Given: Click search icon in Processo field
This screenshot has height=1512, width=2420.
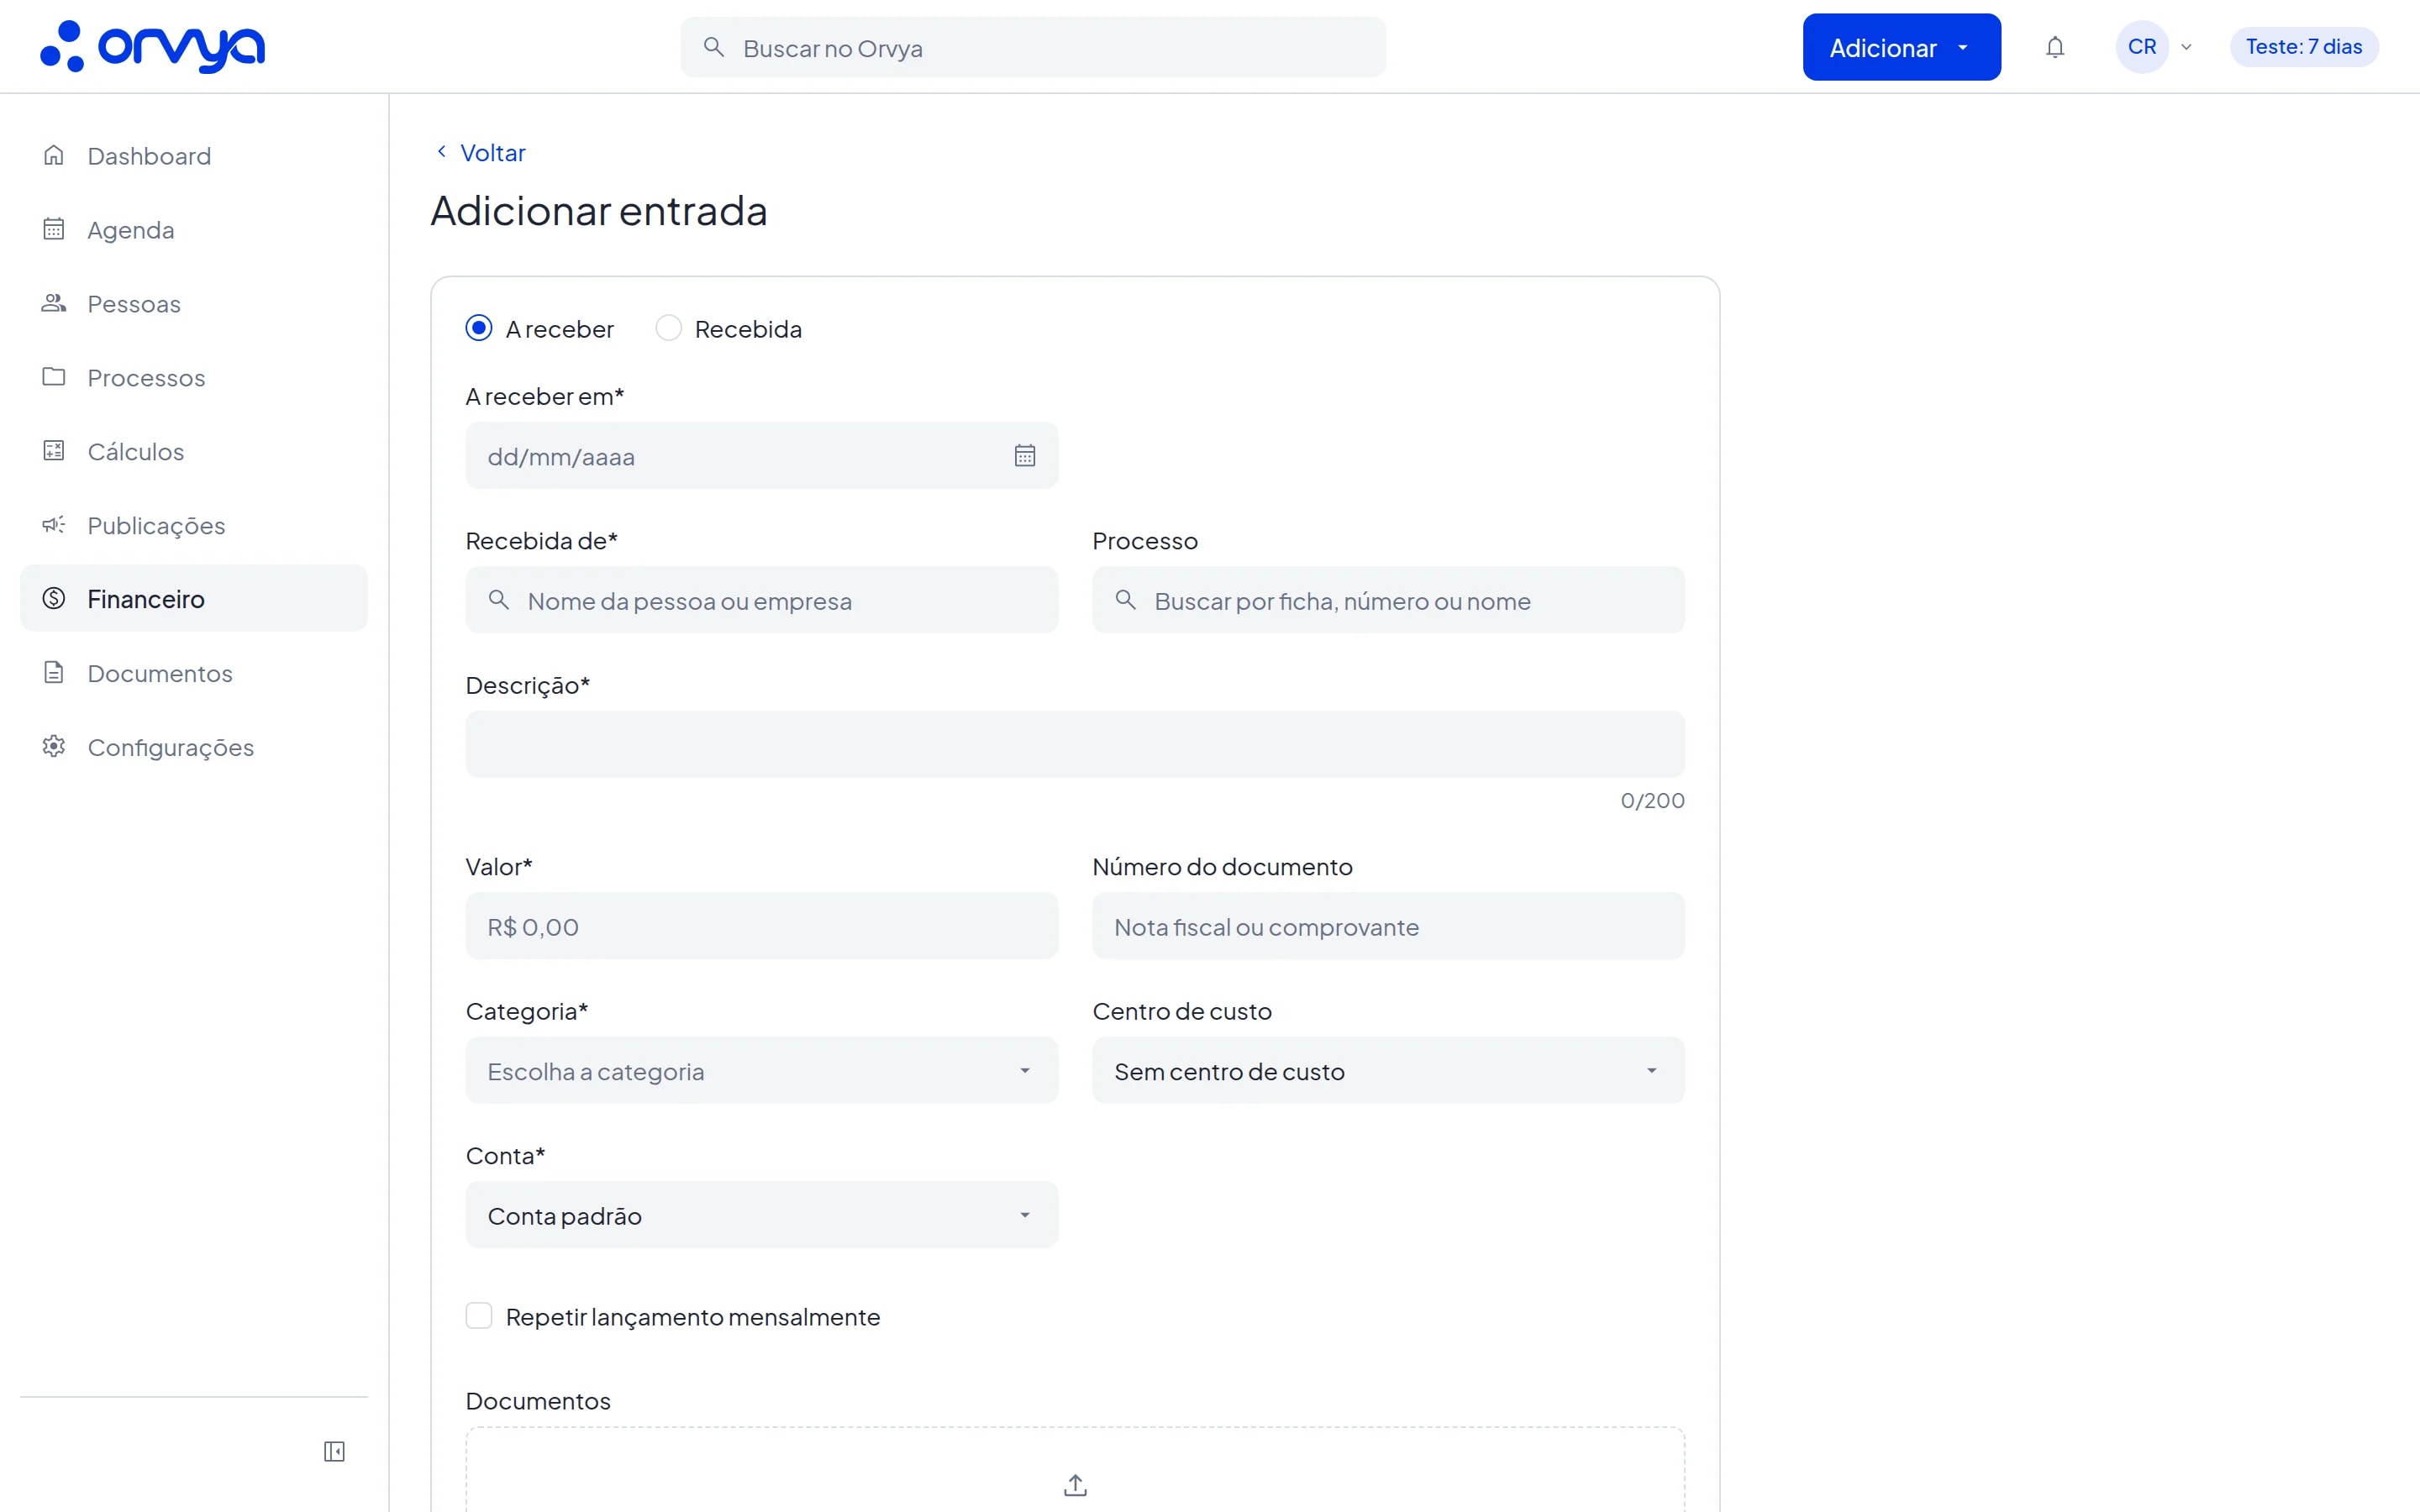Looking at the screenshot, I should coord(1126,600).
